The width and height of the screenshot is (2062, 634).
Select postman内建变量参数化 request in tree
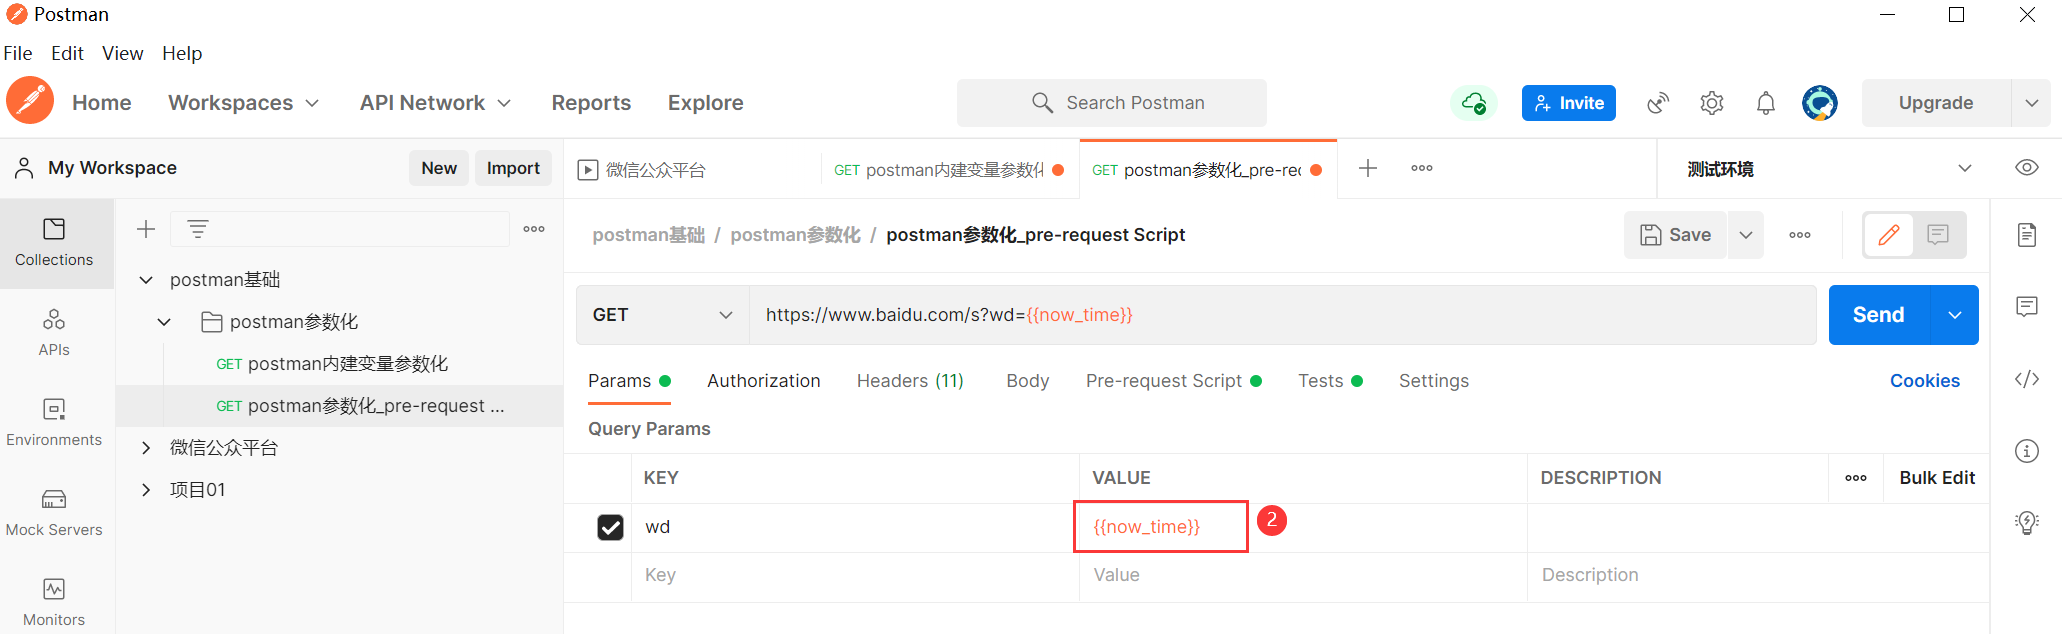[x=347, y=364]
